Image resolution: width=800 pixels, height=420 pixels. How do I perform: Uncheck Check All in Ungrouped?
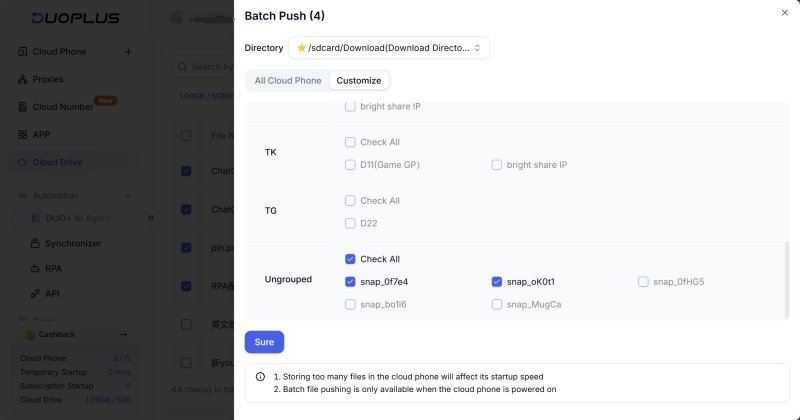click(350, 259)
